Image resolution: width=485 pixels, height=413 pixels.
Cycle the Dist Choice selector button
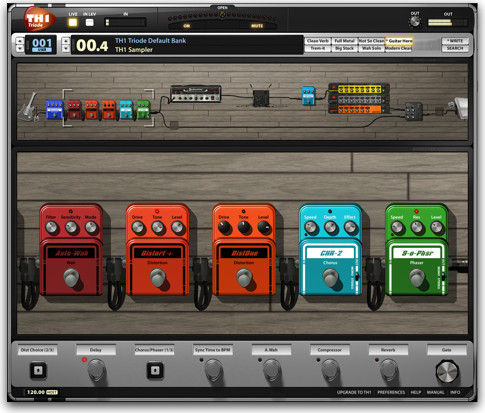point(38,370)
